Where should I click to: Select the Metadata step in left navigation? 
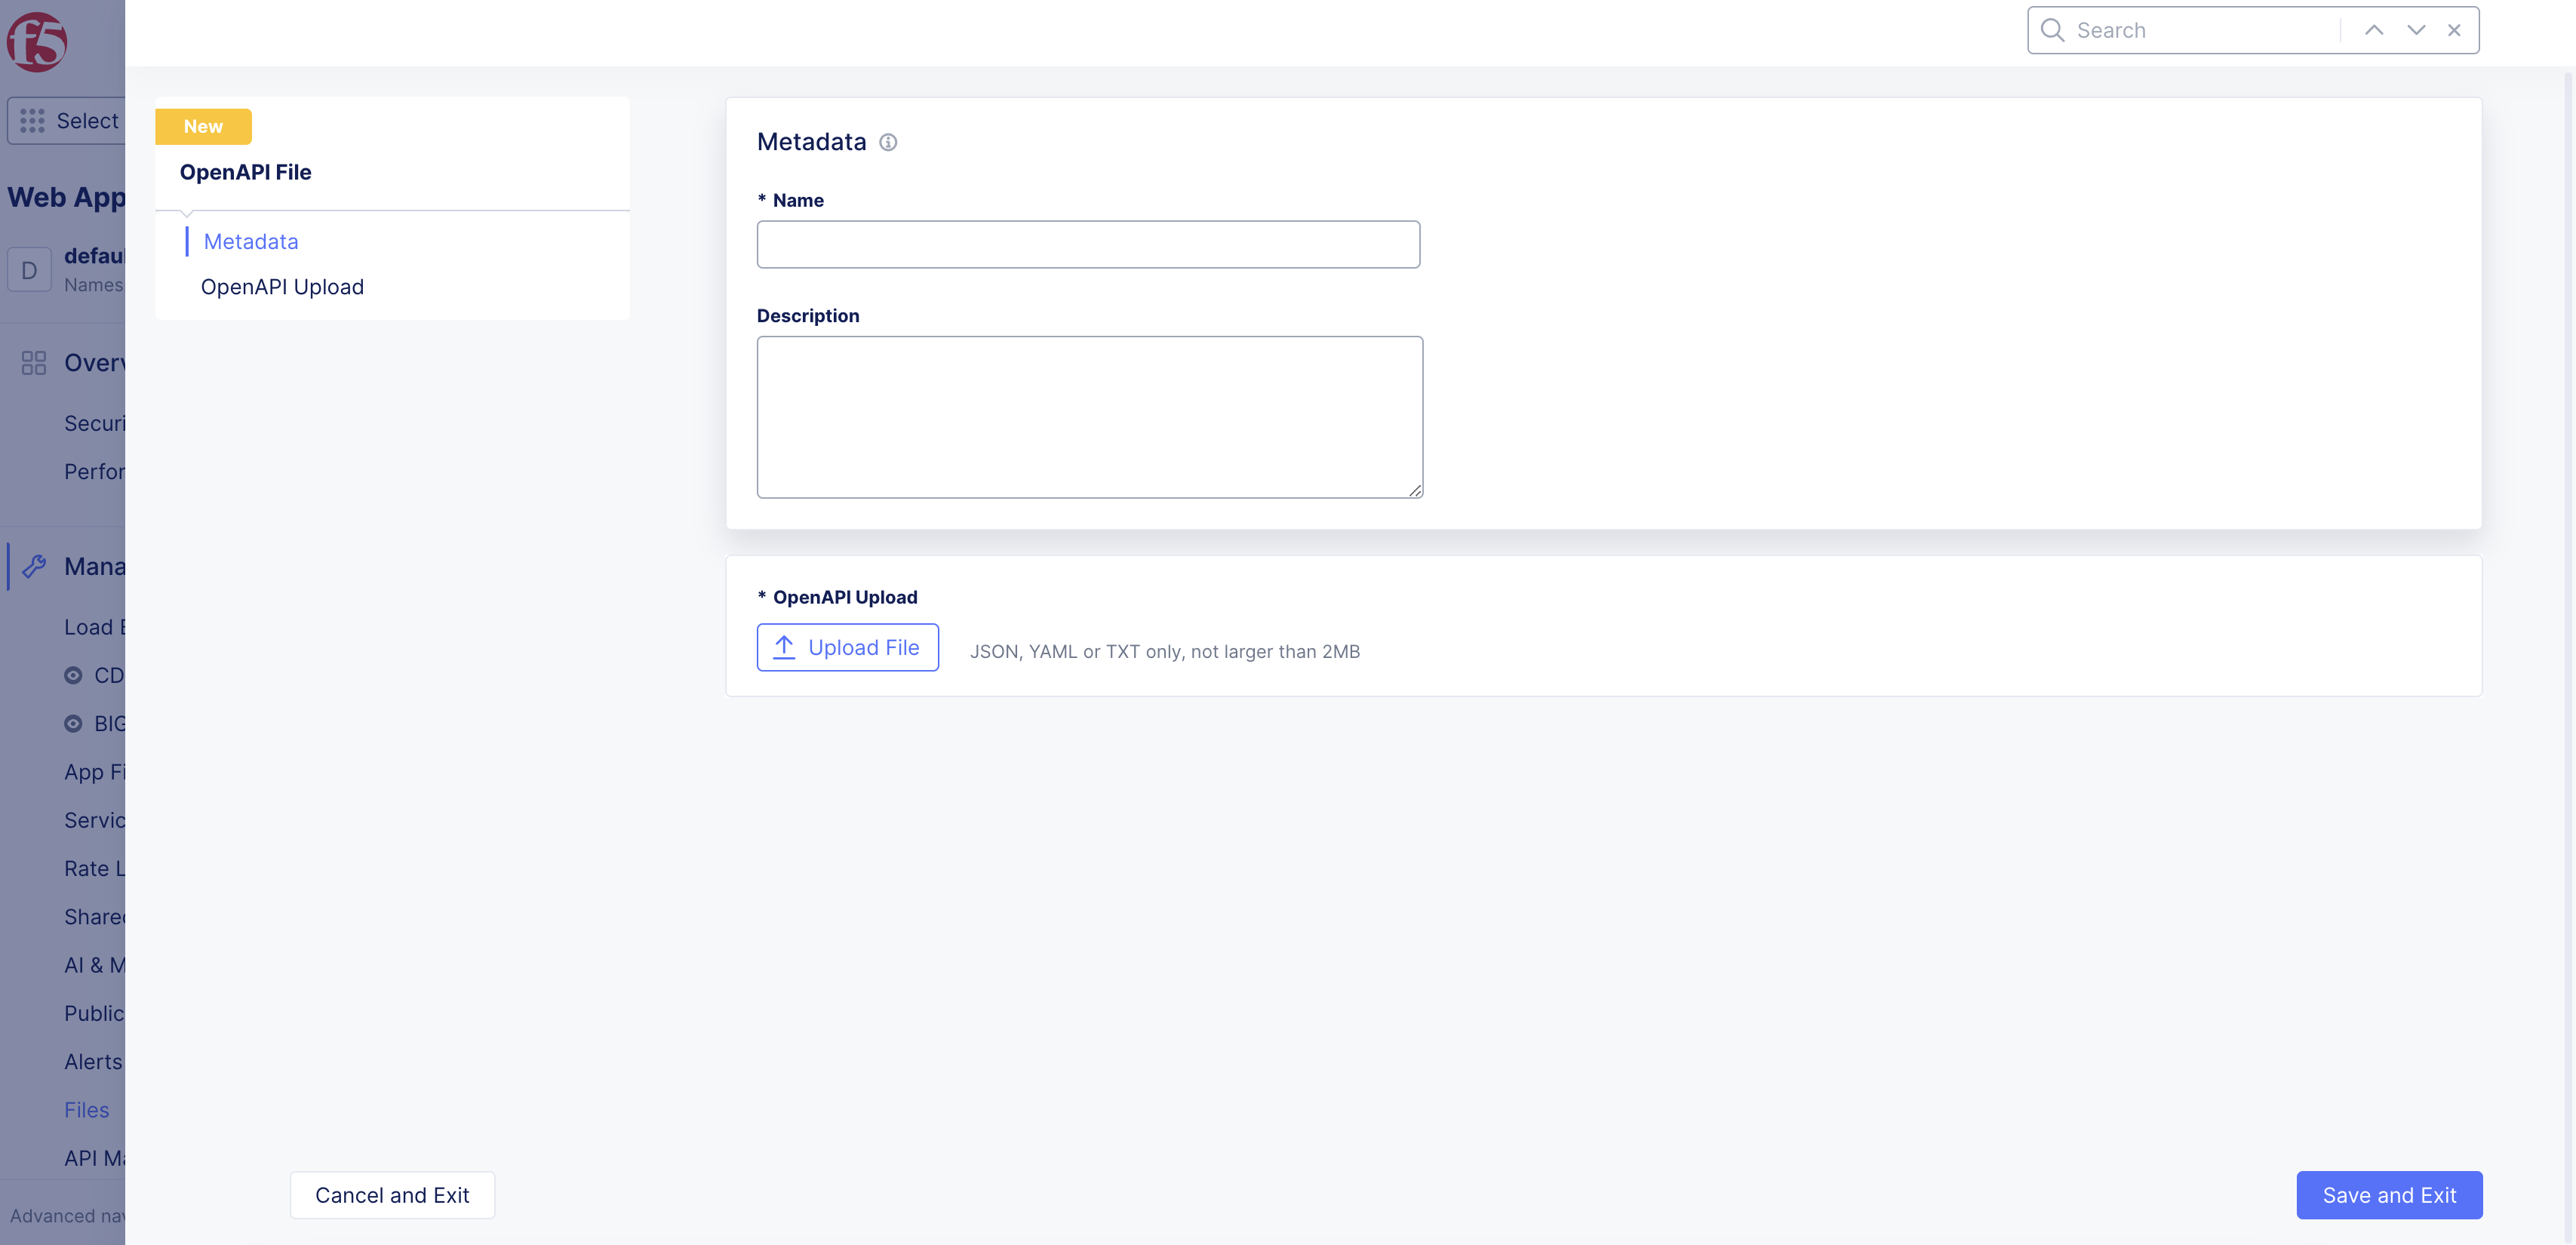pyautogui.click(x=250, y=241)
